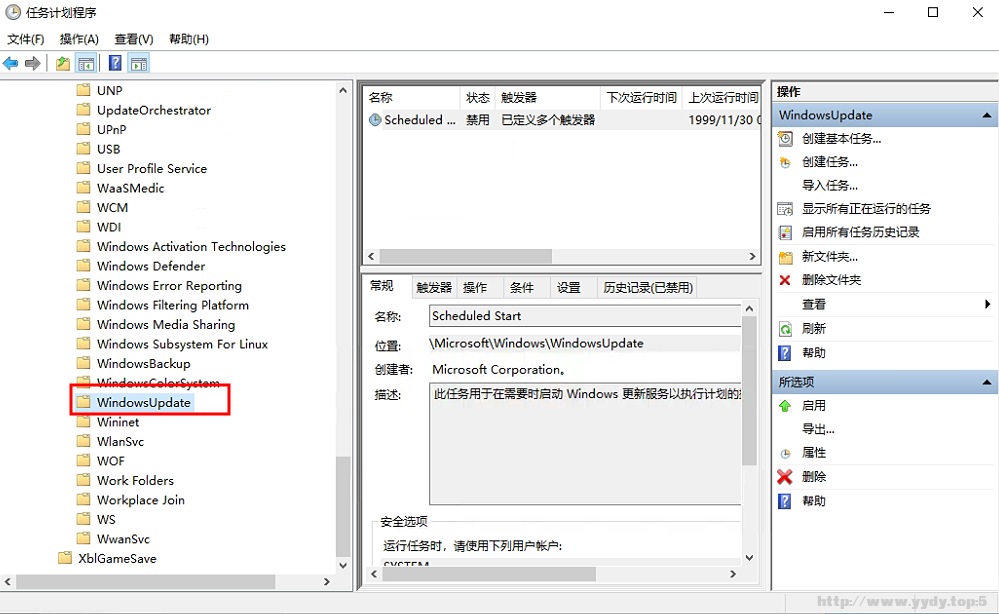The image size is (999, 614).
Task: Open the 操作(A) menu
Action: 79,39
